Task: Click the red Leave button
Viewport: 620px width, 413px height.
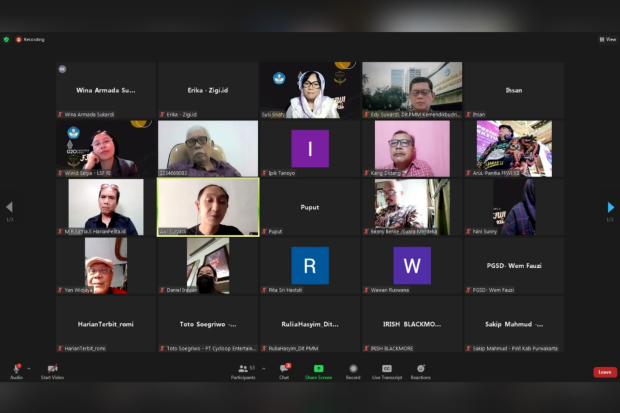Action: point(604,372)
